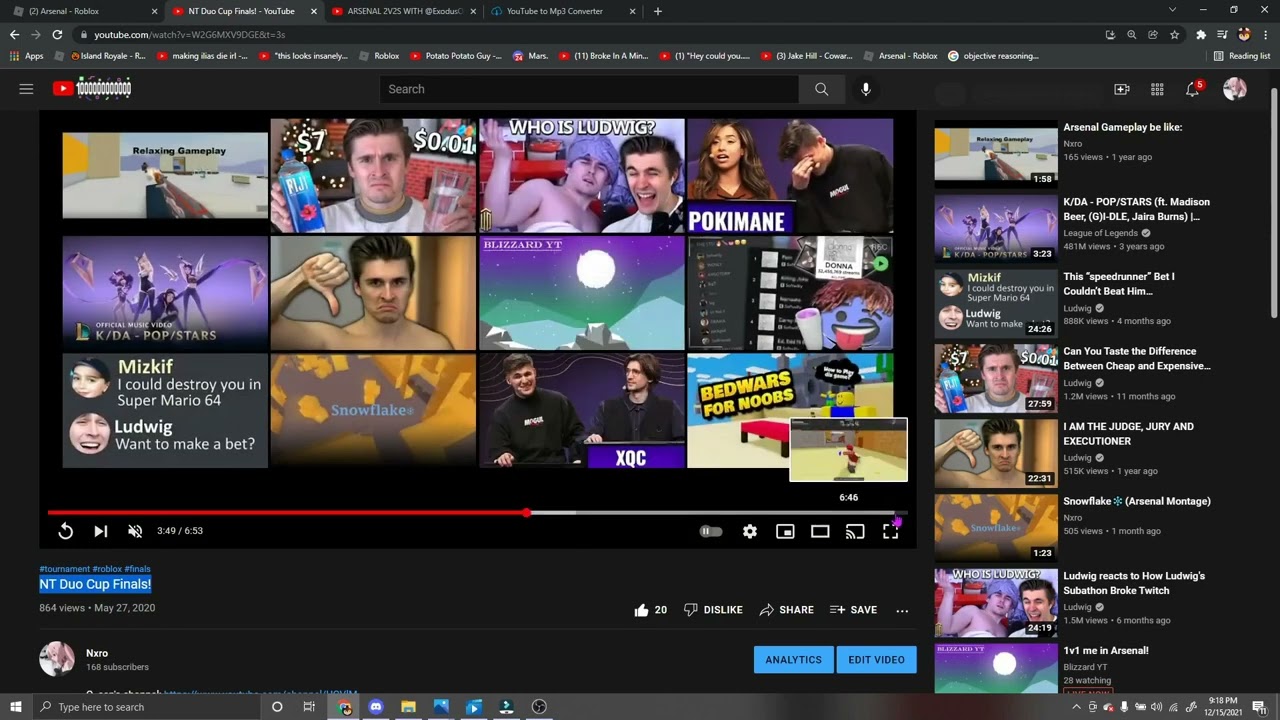Open the YouTube hamburger guide menu
This screenshot has height=720, width=1280.
(26, 89)
